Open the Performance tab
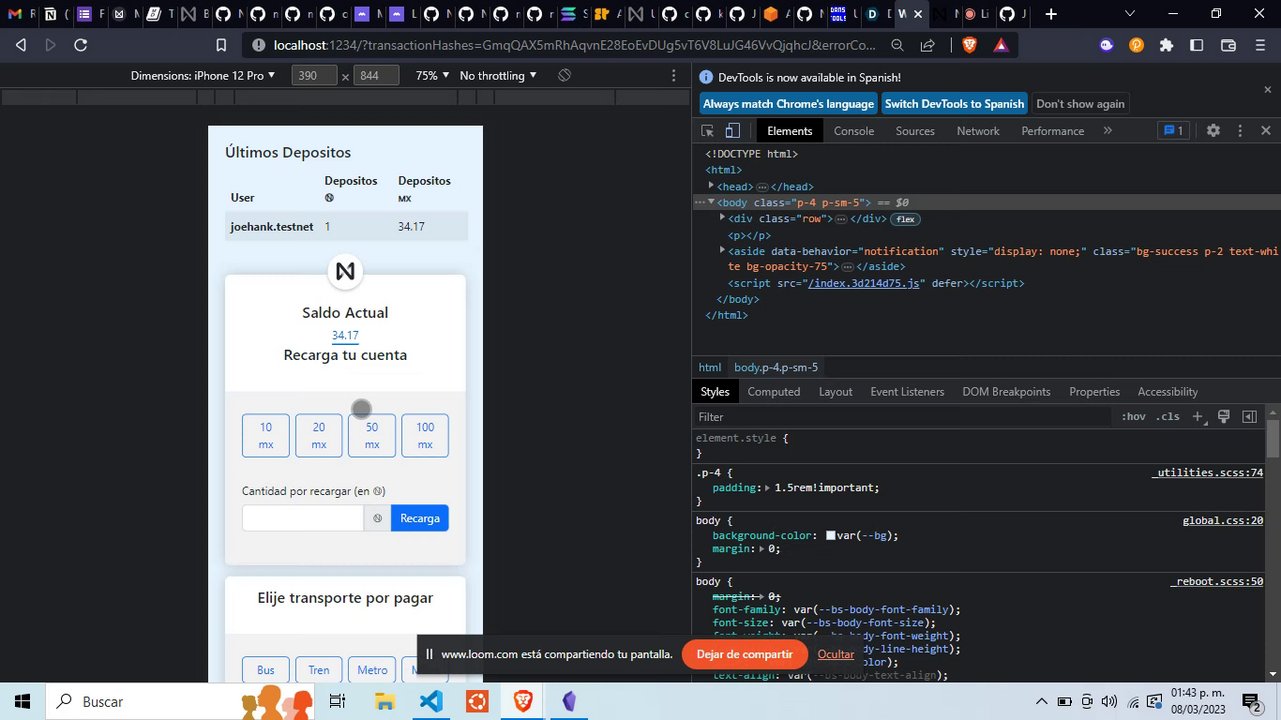 click(1053, 131)
